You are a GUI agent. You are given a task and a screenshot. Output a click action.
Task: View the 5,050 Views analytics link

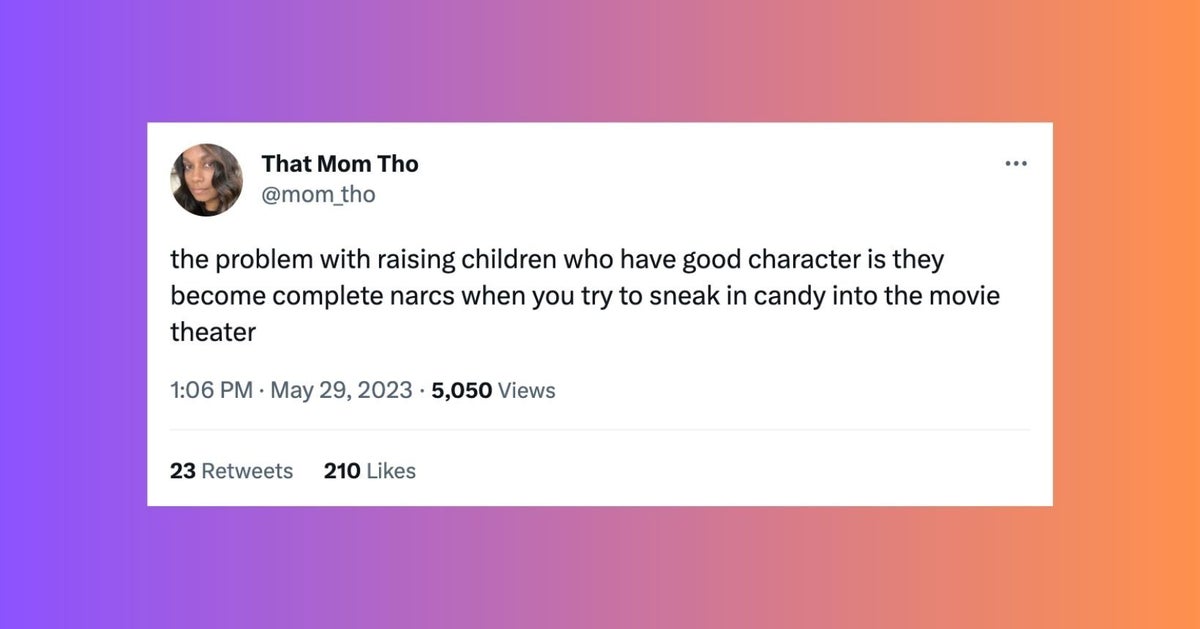pos(493,390)
